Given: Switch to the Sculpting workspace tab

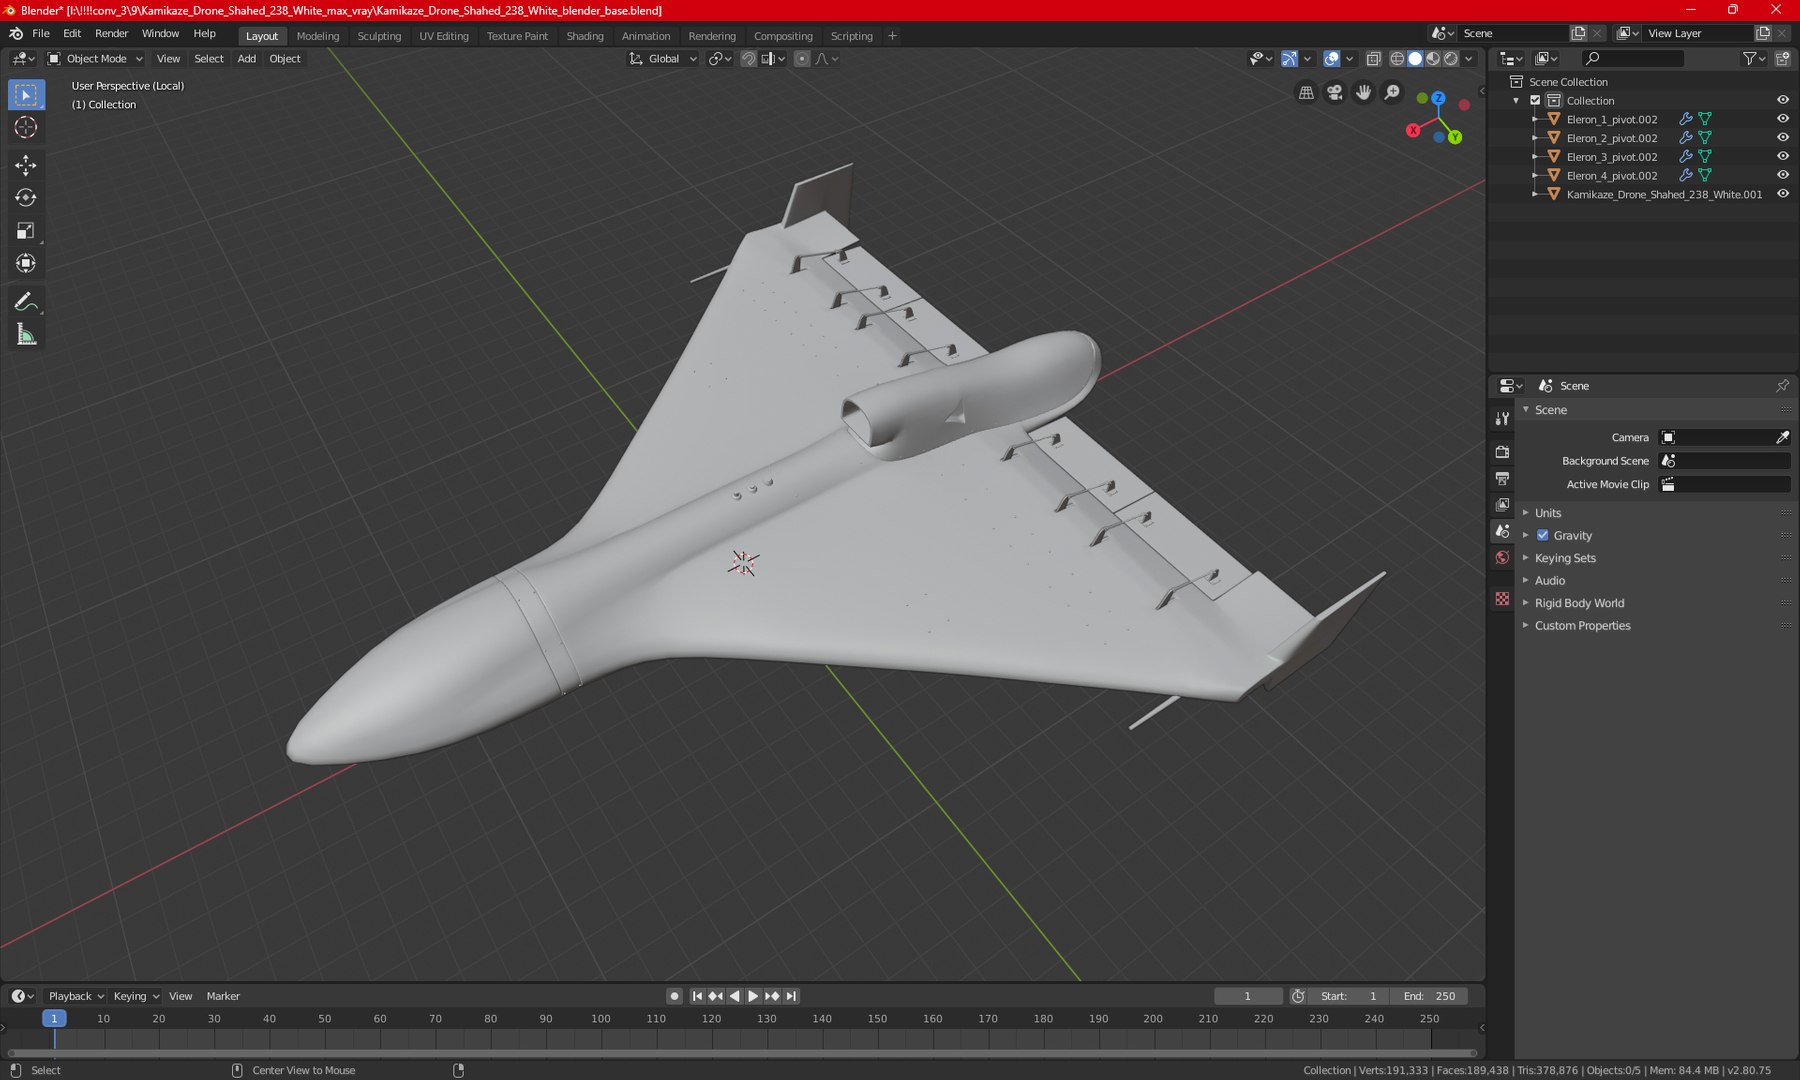Looking at the screenshot, I should point(379,36).
